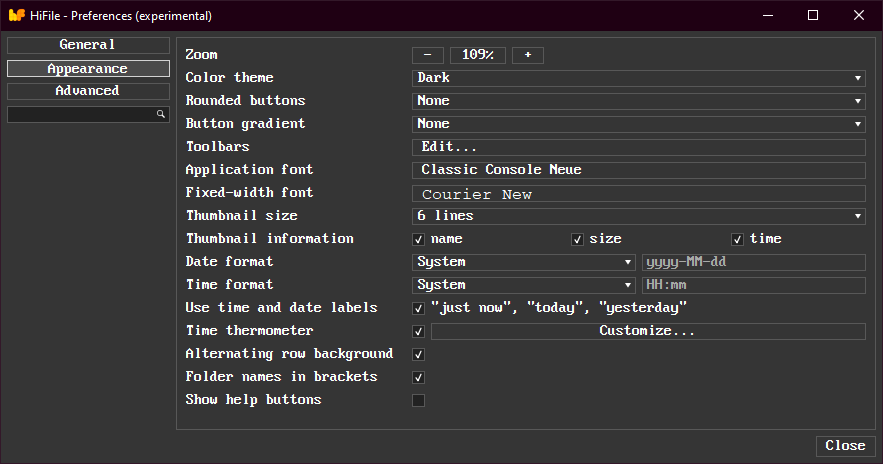Toggle thumbnail information time checkbox
The height and width of the screenshot is (464, 883).
pyautogui.click(x=737, y=239)
